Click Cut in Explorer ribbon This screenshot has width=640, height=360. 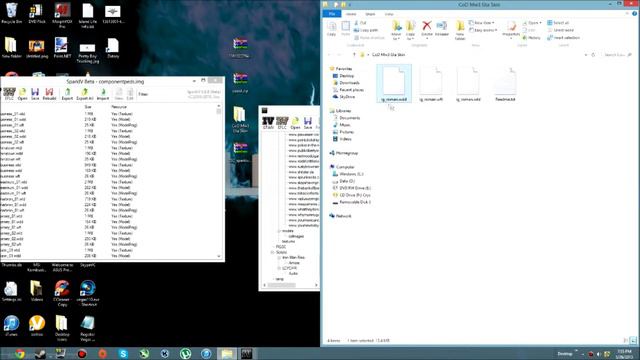[x=360, y=23]
